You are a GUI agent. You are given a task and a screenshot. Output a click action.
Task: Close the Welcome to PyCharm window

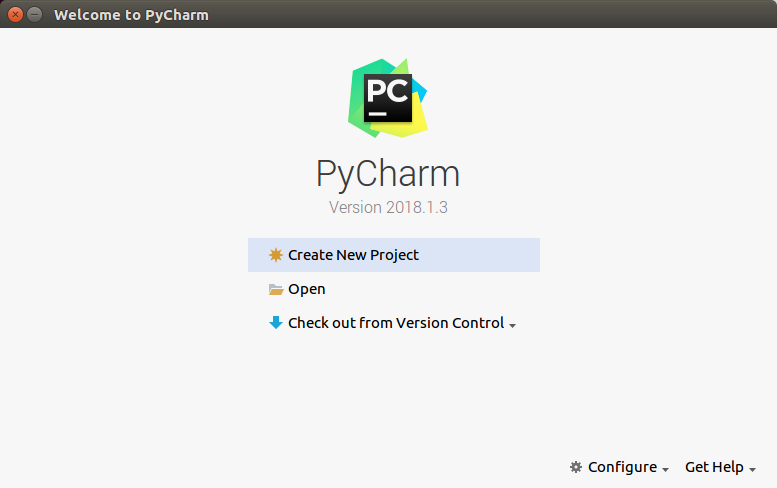(15, 14)
